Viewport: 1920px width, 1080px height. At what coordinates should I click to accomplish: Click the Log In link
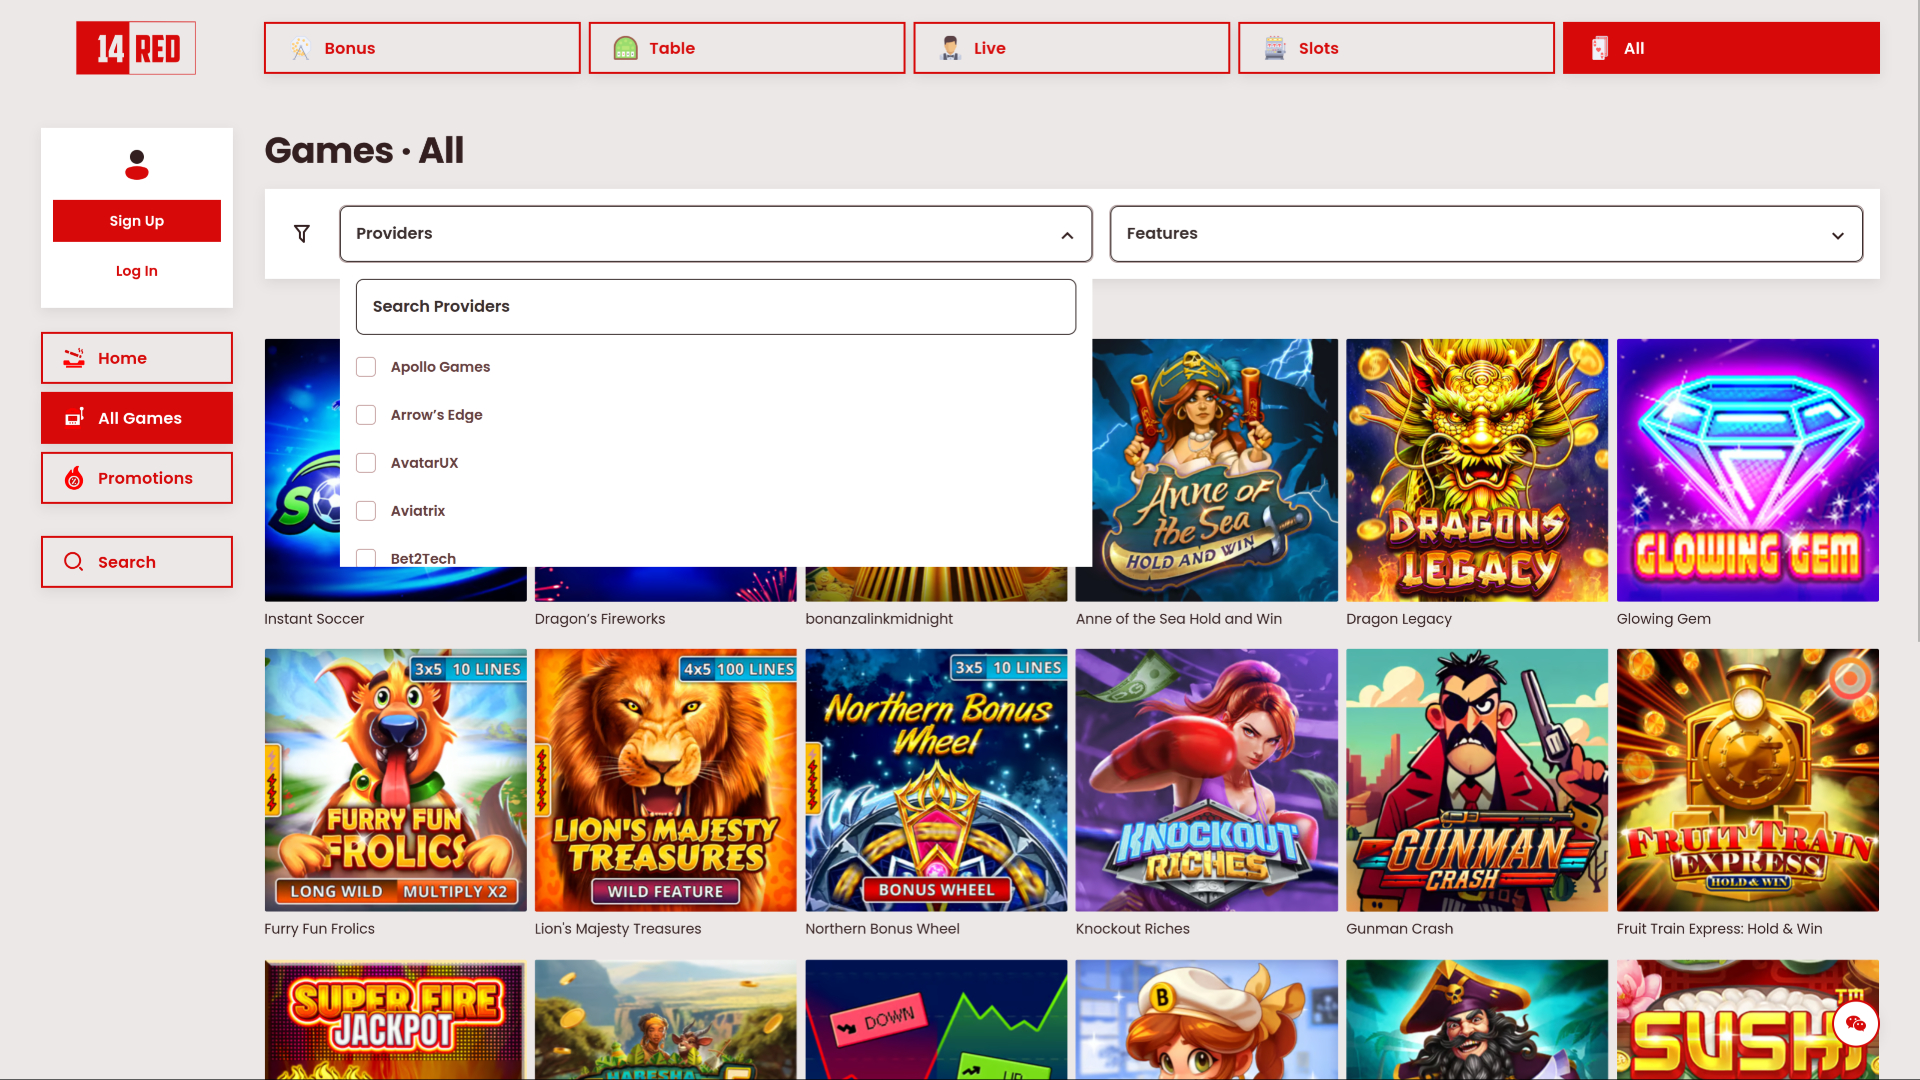pyautogui.click(x=136, y=270)
